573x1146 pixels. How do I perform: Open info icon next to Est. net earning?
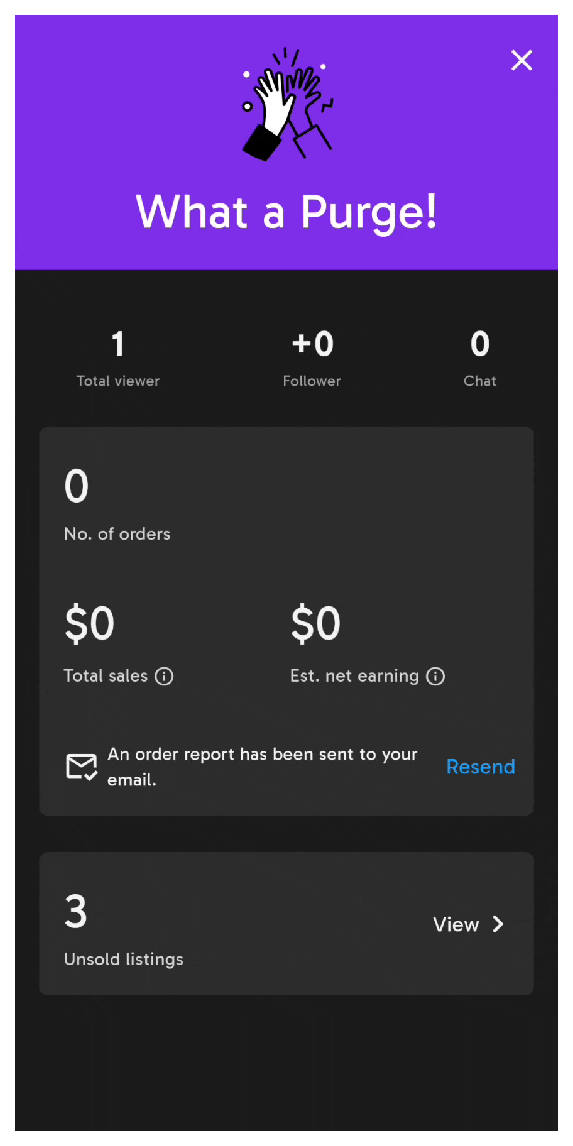pyautogui.click(x=436, y=676)
